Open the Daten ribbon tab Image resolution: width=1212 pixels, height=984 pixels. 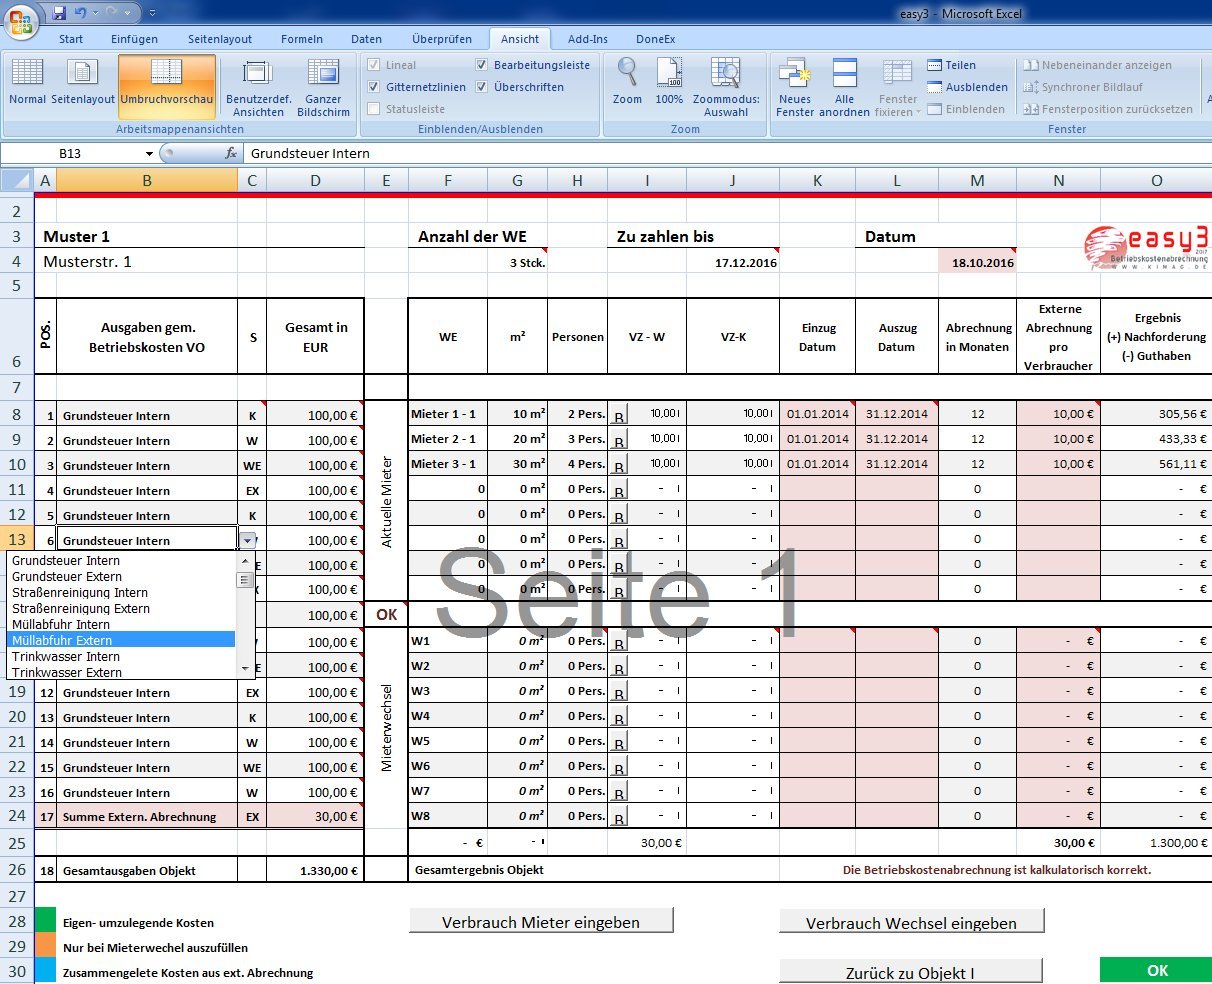tap(367, 39)
